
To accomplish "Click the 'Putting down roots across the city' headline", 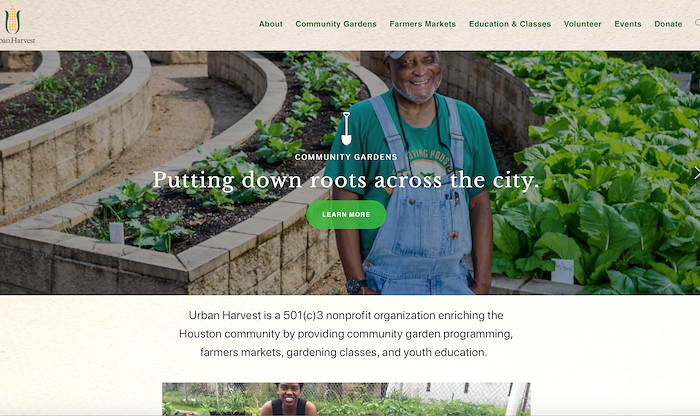I will (x=346, y=180).
